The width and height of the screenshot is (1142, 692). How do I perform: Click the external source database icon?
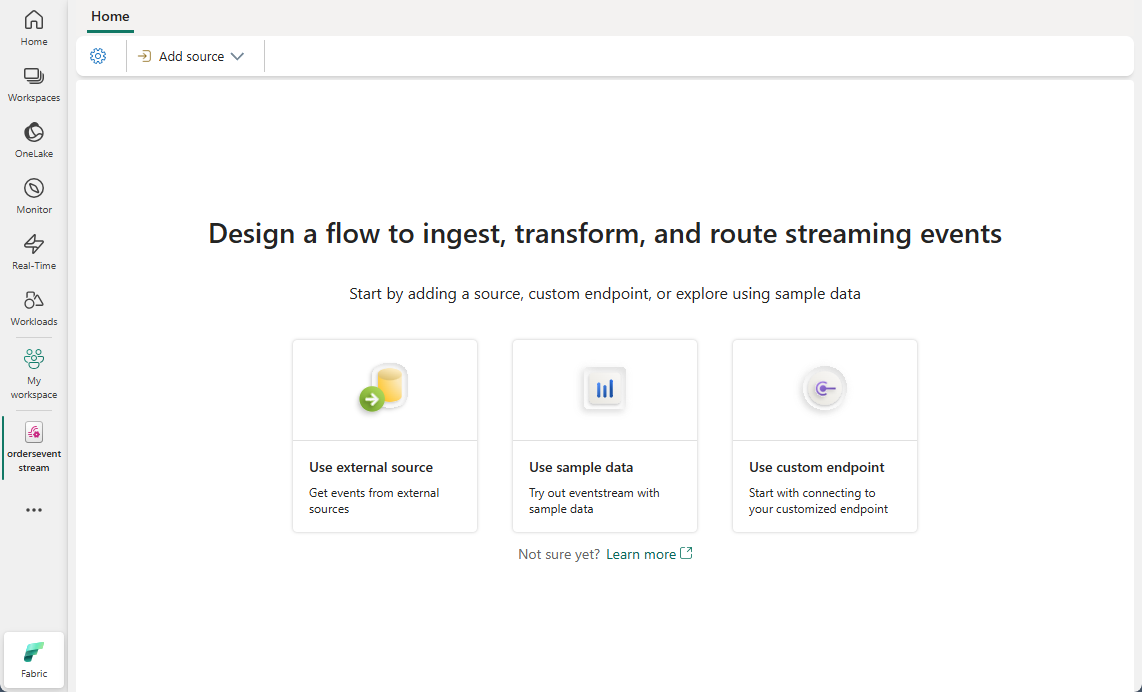385,388
